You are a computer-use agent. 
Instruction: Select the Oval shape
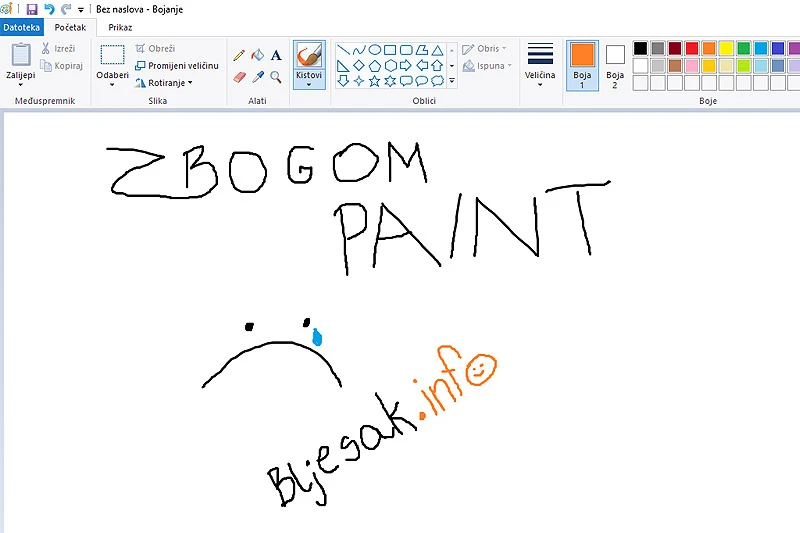(375, 50)
